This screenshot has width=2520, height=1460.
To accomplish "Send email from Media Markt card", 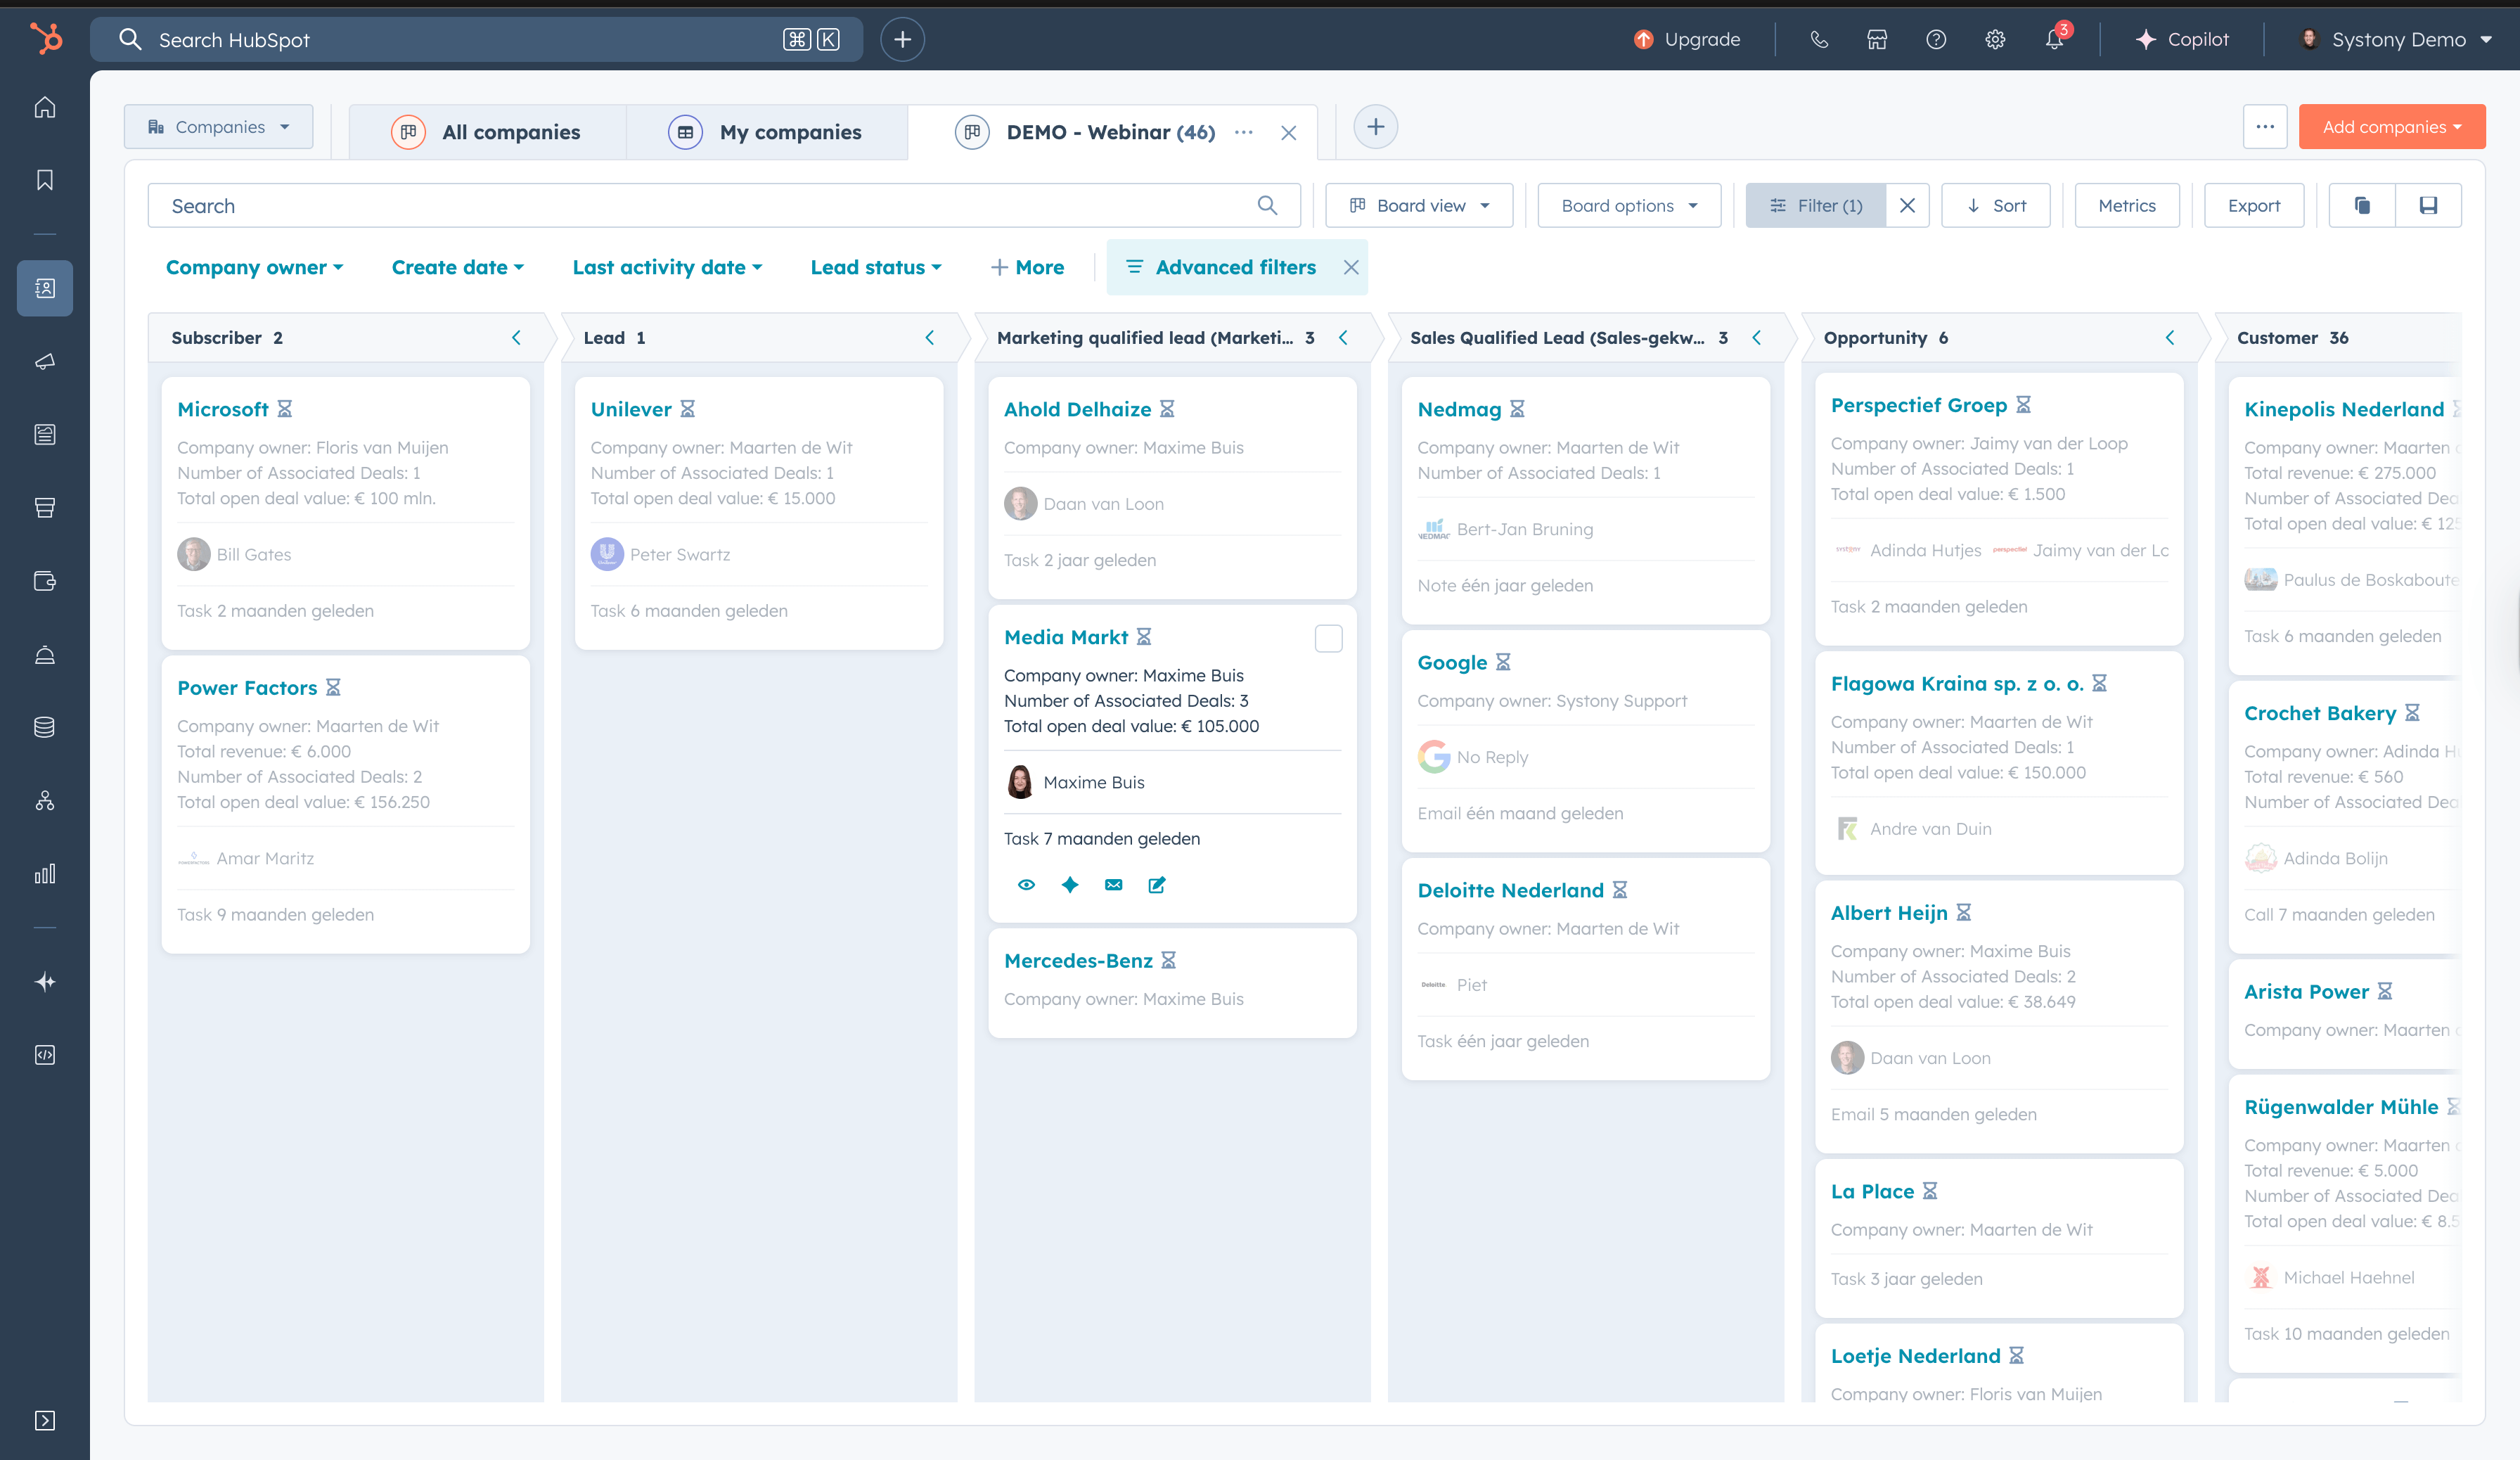I will tap(1113, 884).
